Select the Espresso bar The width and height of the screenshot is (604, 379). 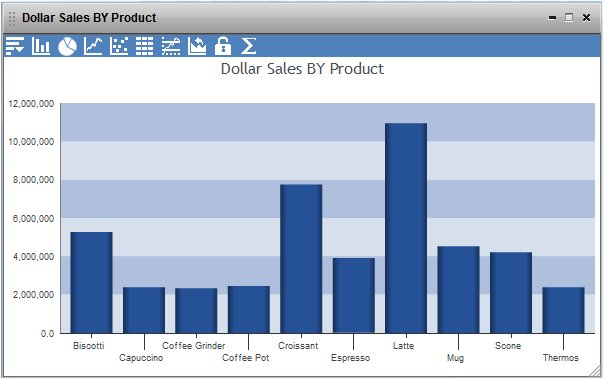click(354, 295)
